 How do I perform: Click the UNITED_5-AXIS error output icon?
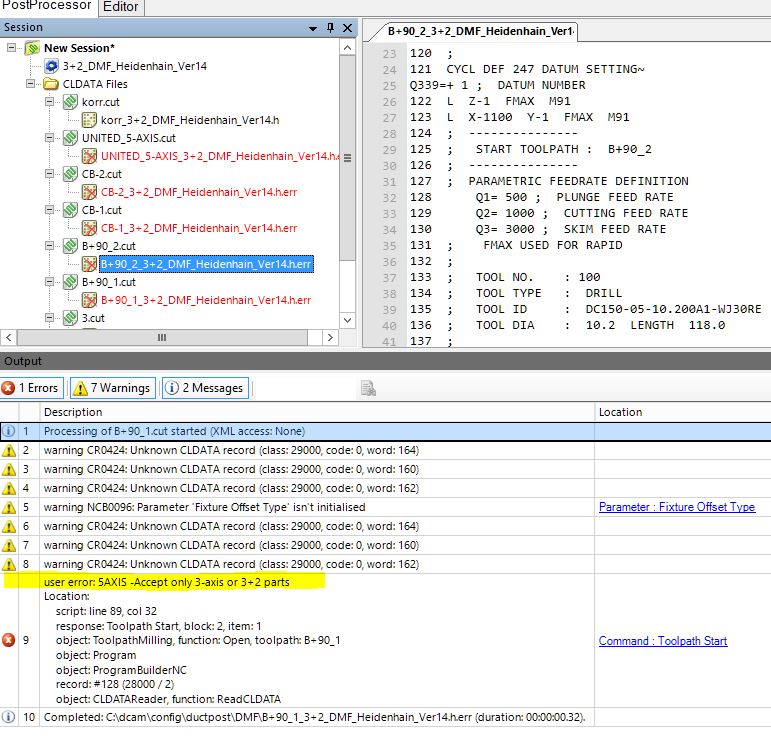(89, 156)
